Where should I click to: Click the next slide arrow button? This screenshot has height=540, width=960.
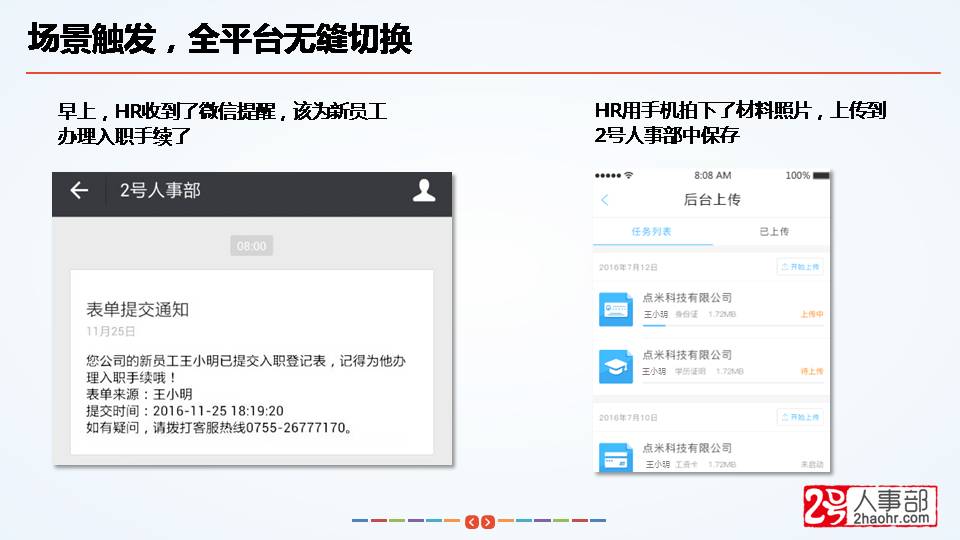click(487, 521)
